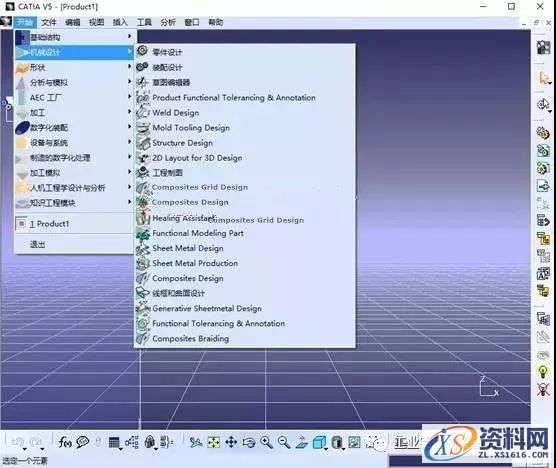Choose Sheet Metal Design workbench
The width and height of the screenshot is (556, 468).
point(245,248)
